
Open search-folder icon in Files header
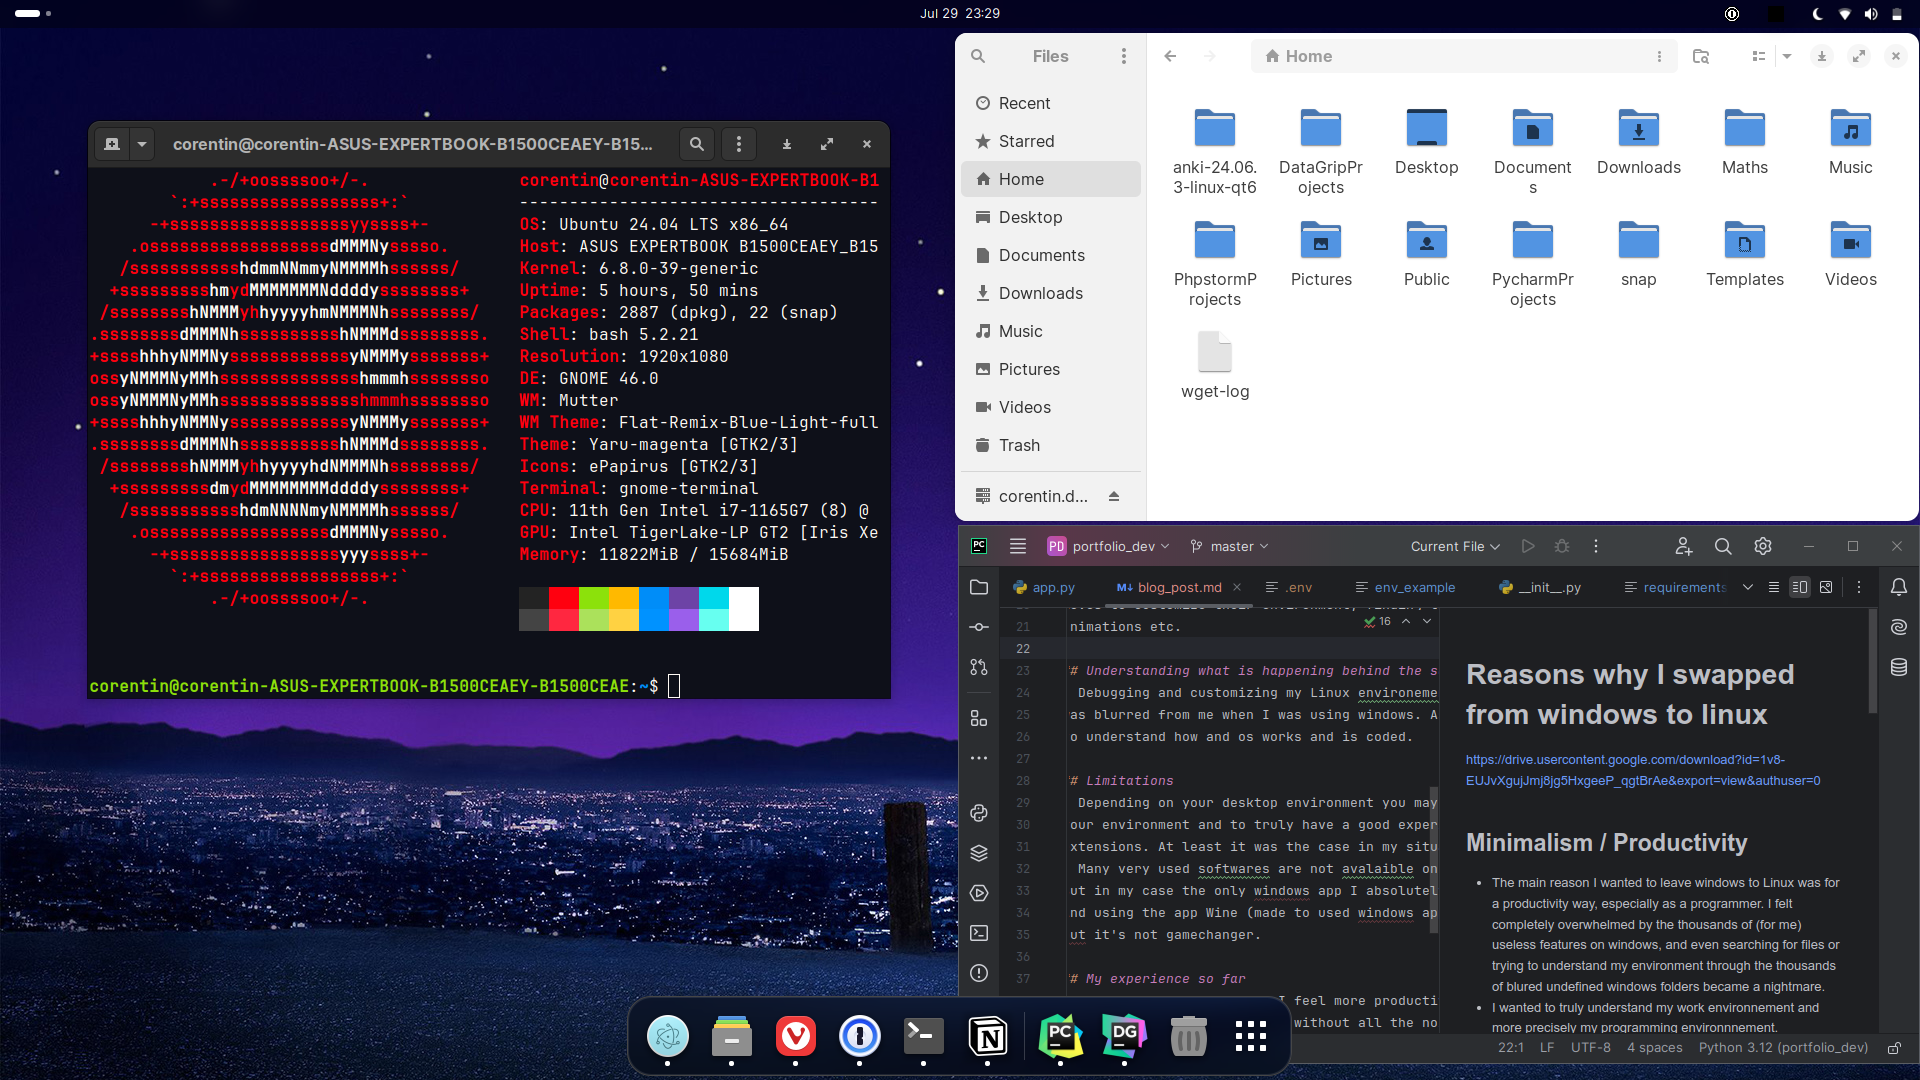pos(1701,56)
